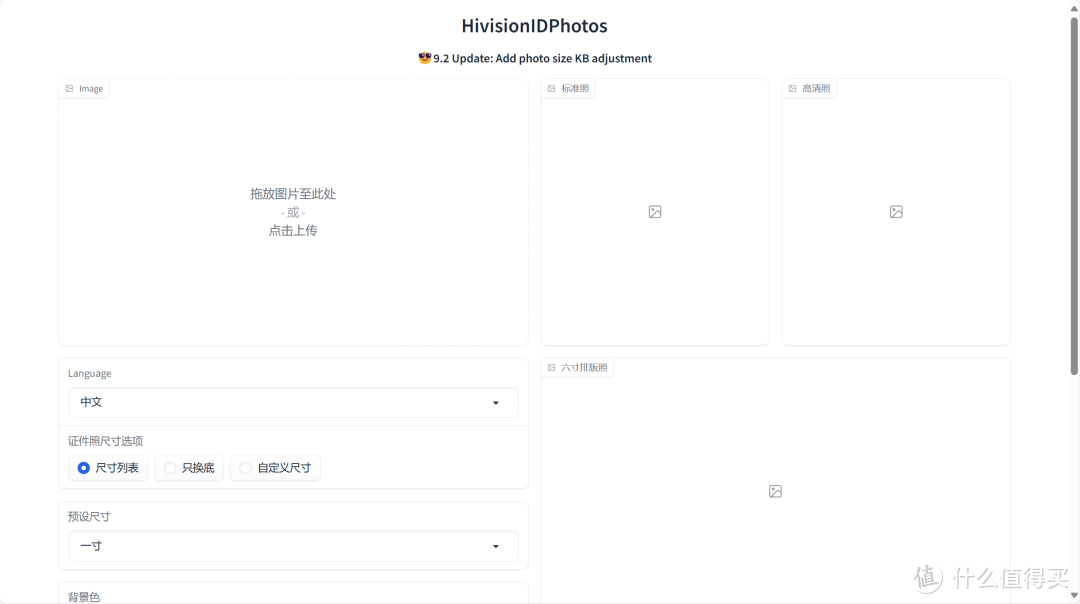Screen dimensions: 1080x604
Task: Open the 预设尺寸 dropdown showing 一寸
Action: [293, 546]
